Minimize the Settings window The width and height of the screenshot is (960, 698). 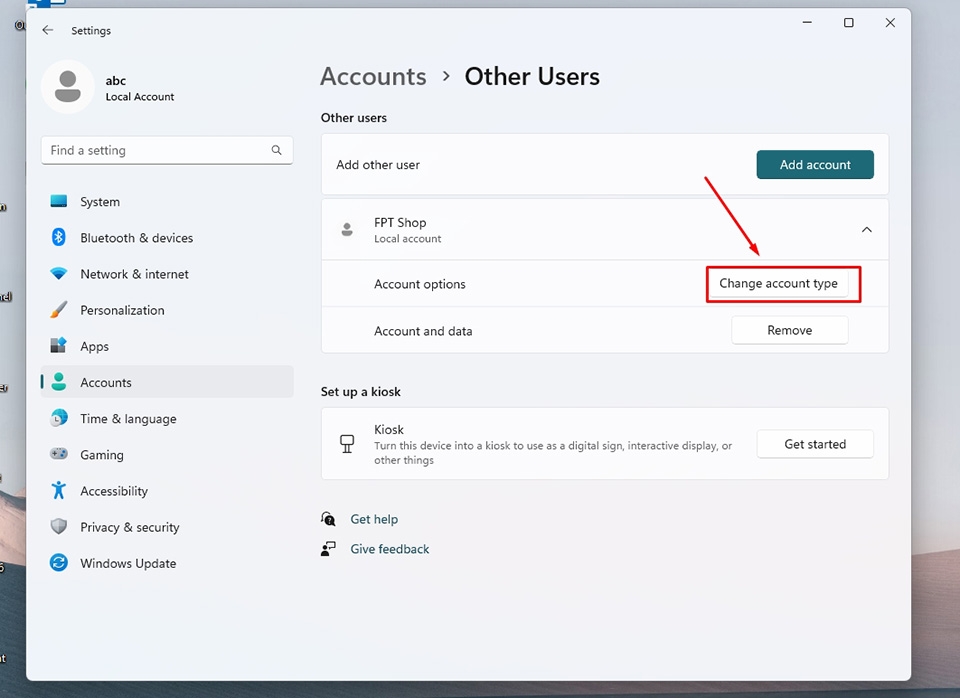coord(807,23)
